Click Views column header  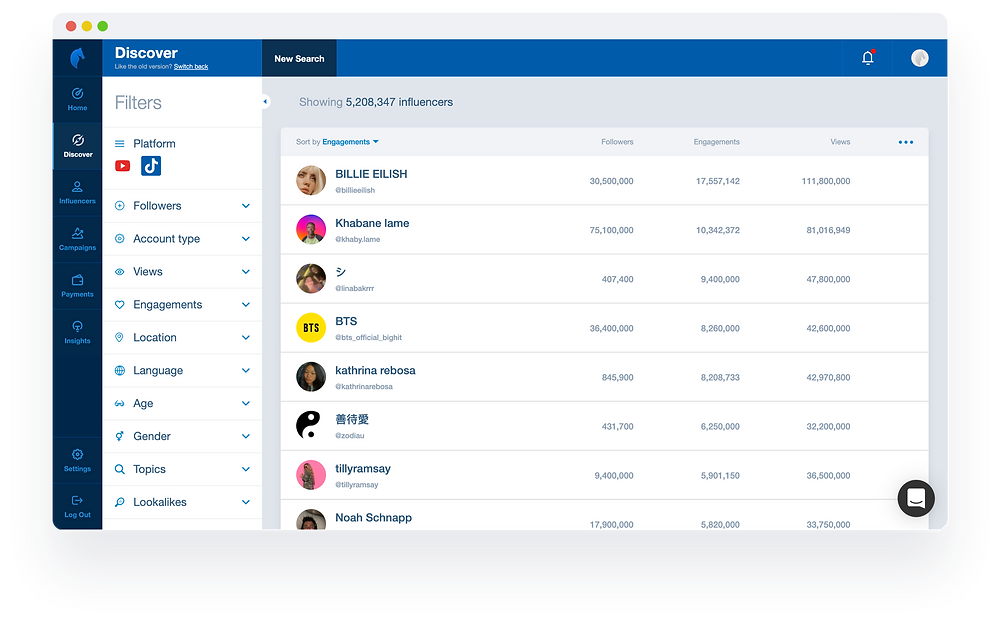(840, 142)
